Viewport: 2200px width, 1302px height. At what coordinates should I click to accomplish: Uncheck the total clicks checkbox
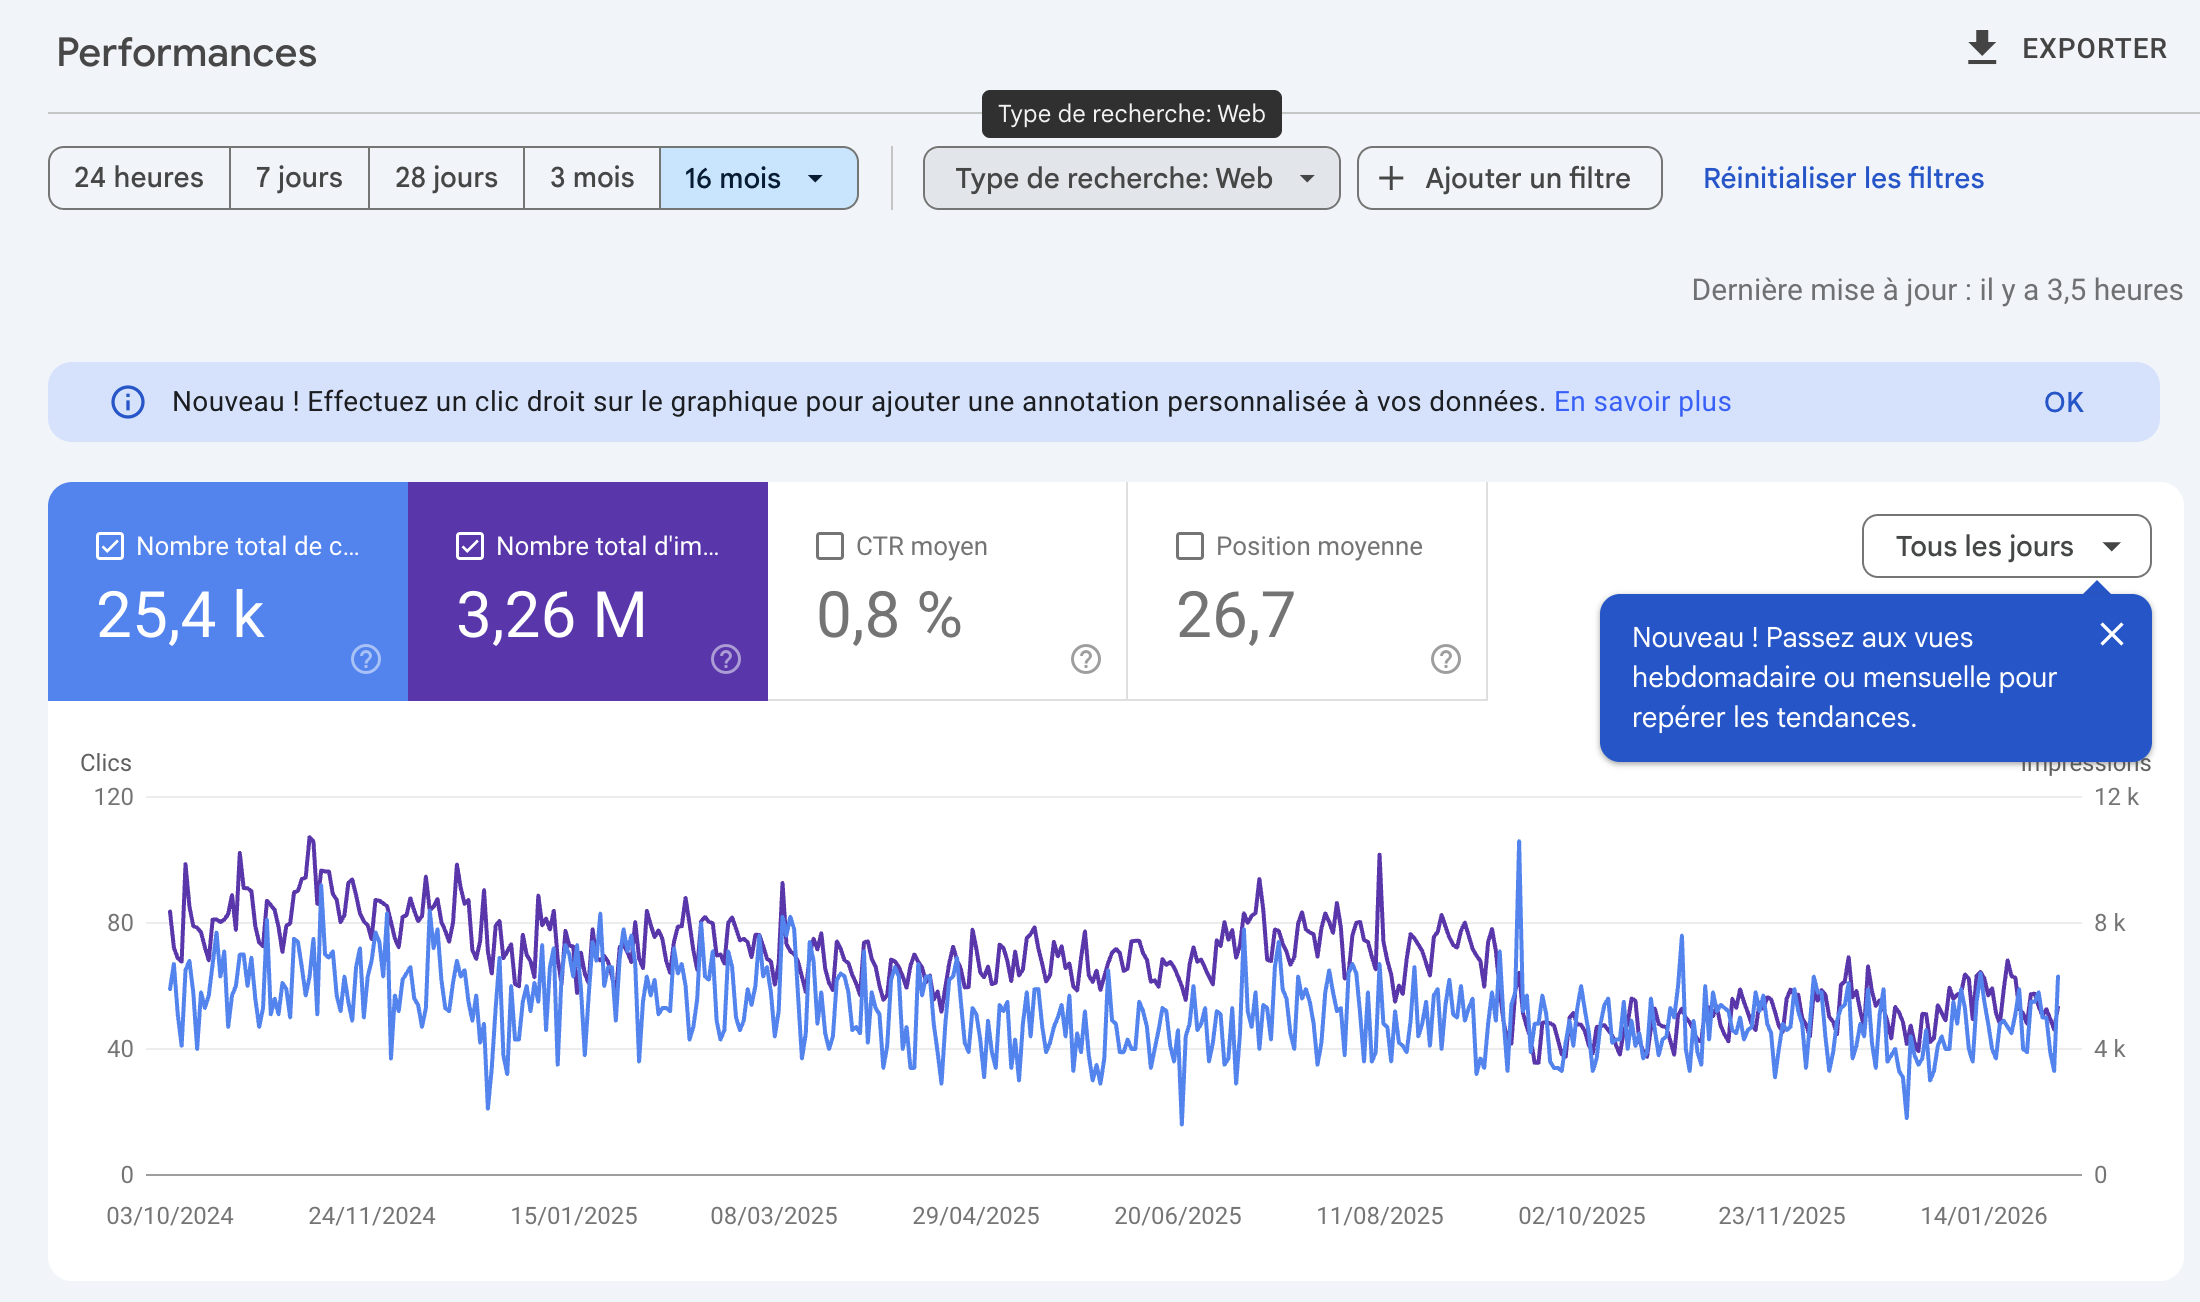click(x=110, y=546)
